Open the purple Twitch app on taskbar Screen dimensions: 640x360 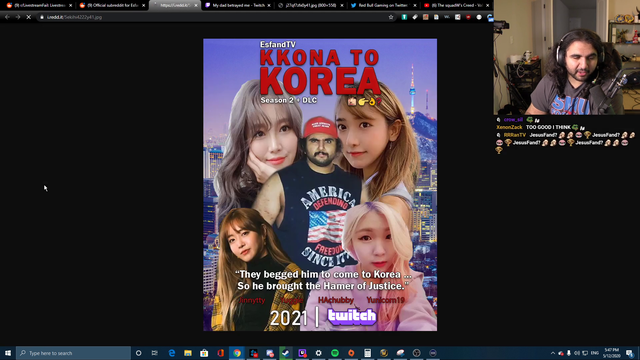(x=302, y=353)
